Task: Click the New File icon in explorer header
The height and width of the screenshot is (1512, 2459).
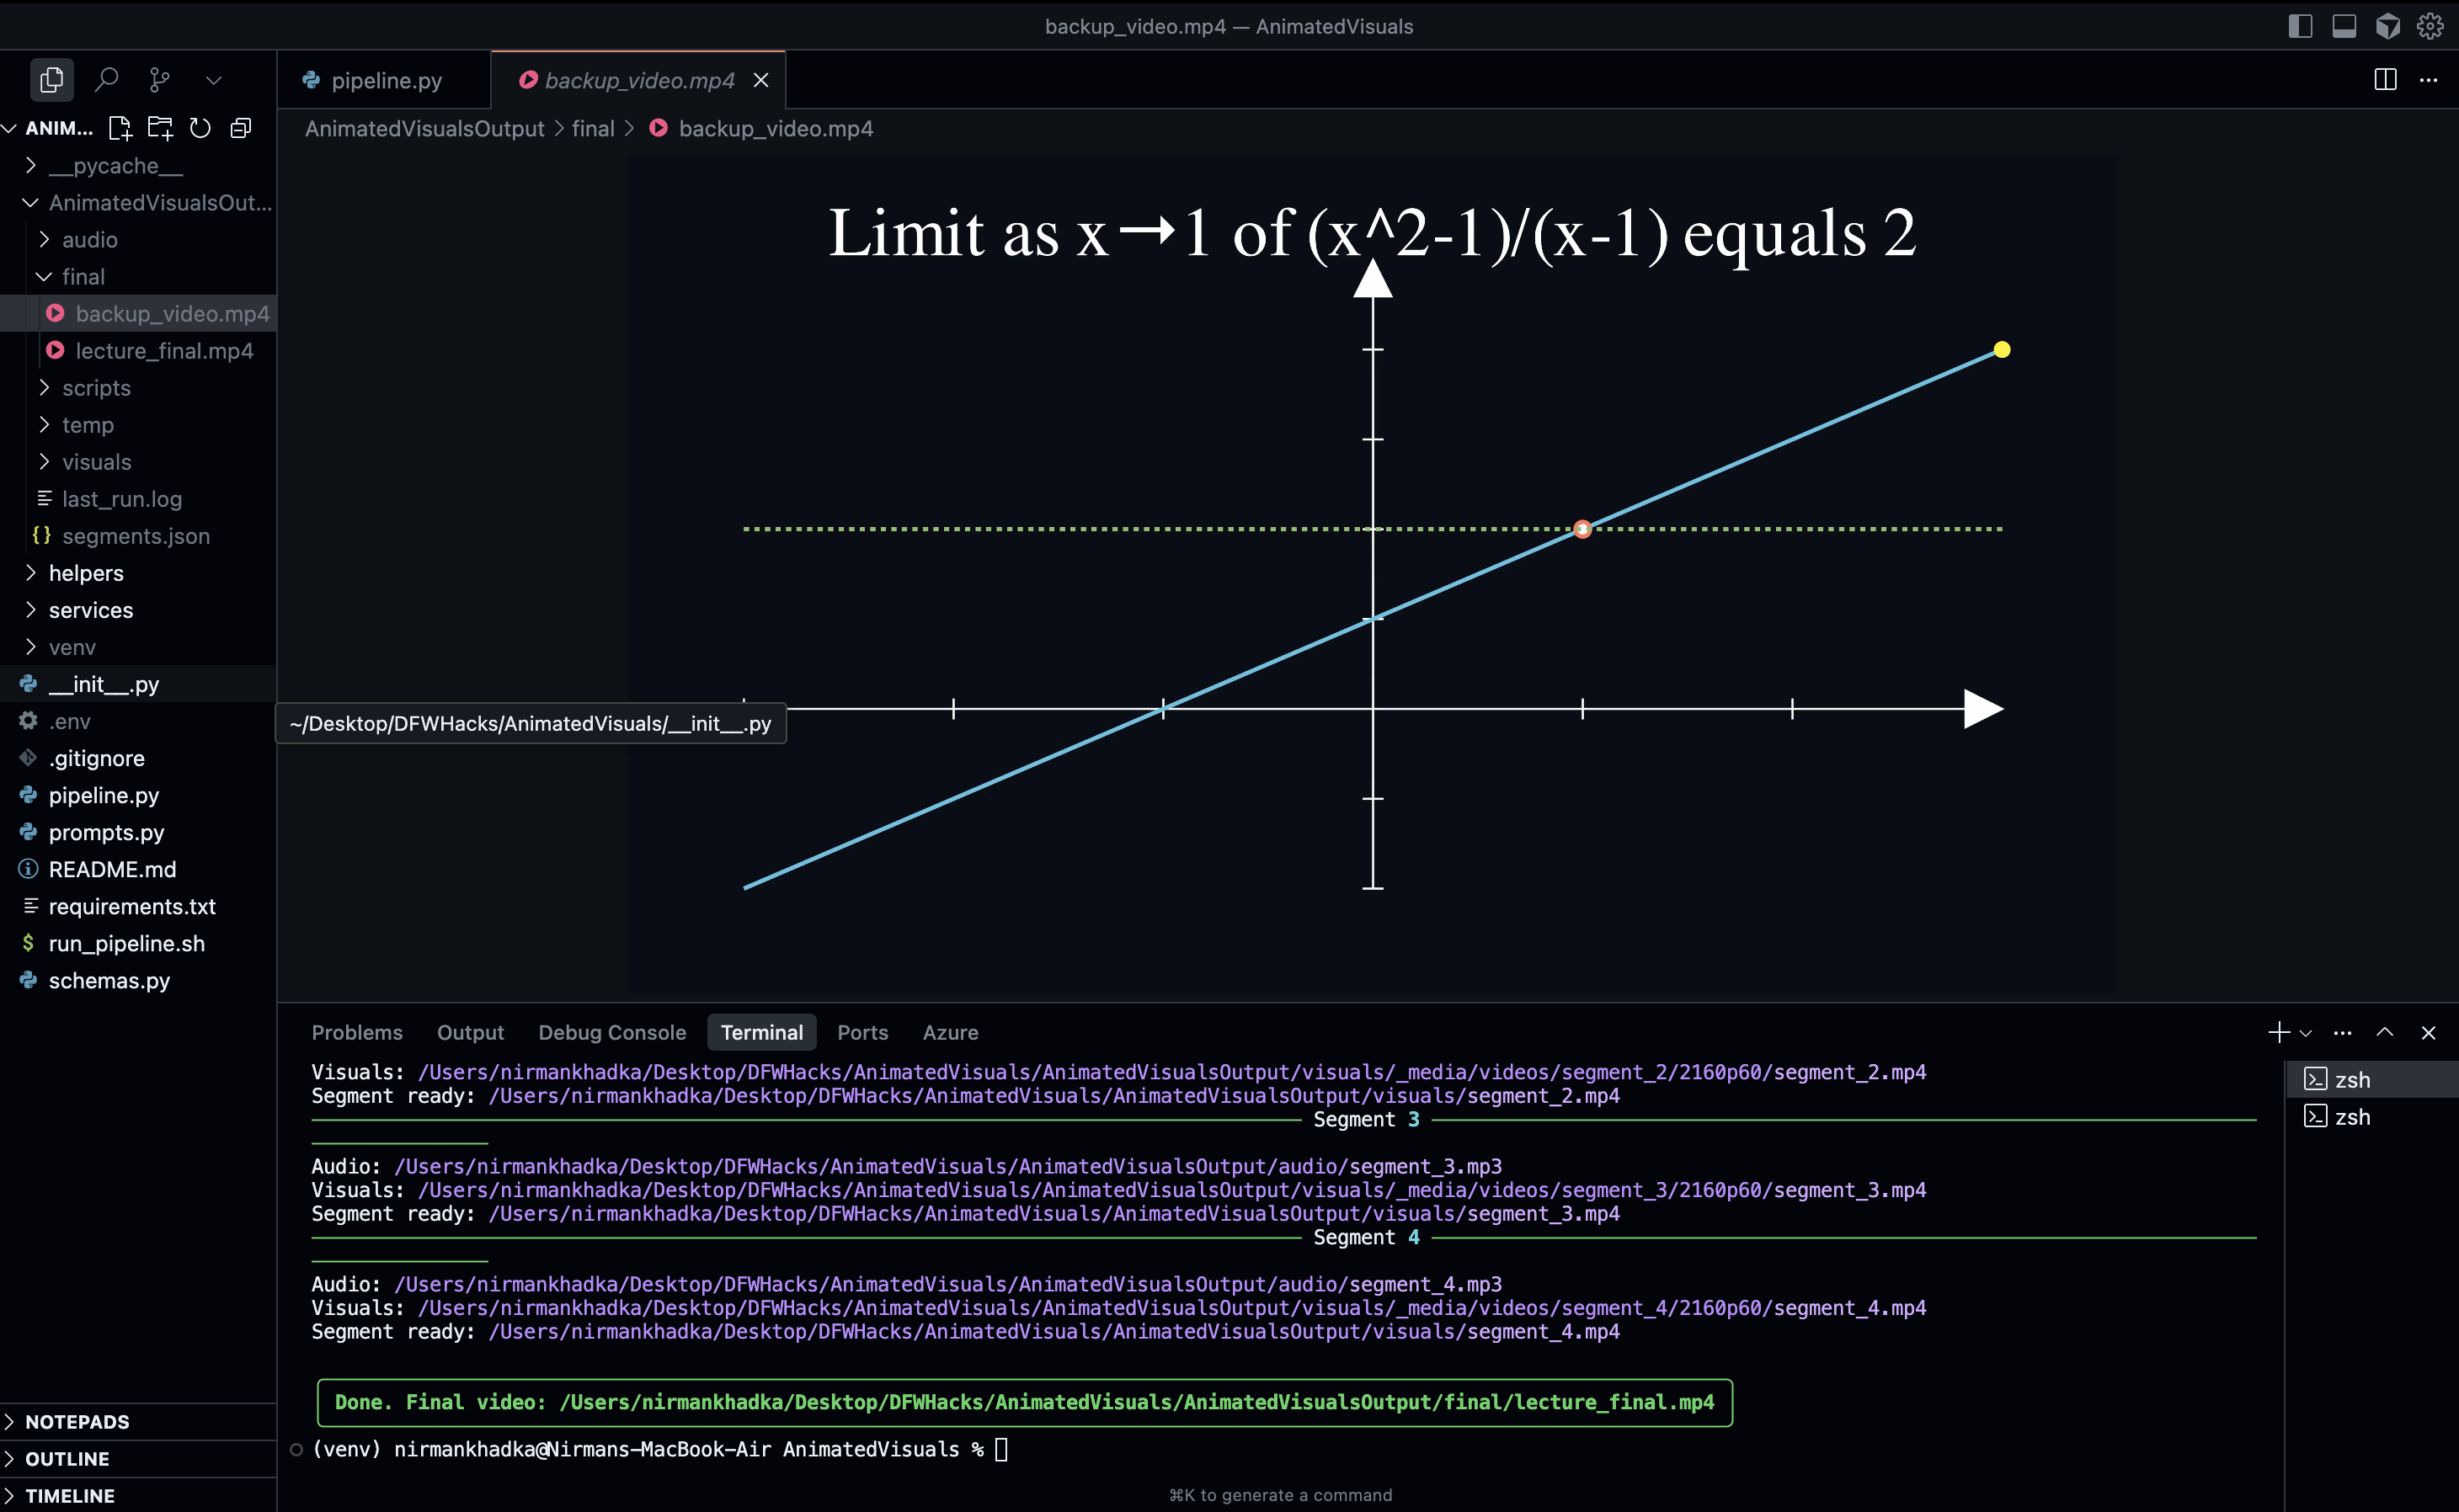Action: [120, 128]
